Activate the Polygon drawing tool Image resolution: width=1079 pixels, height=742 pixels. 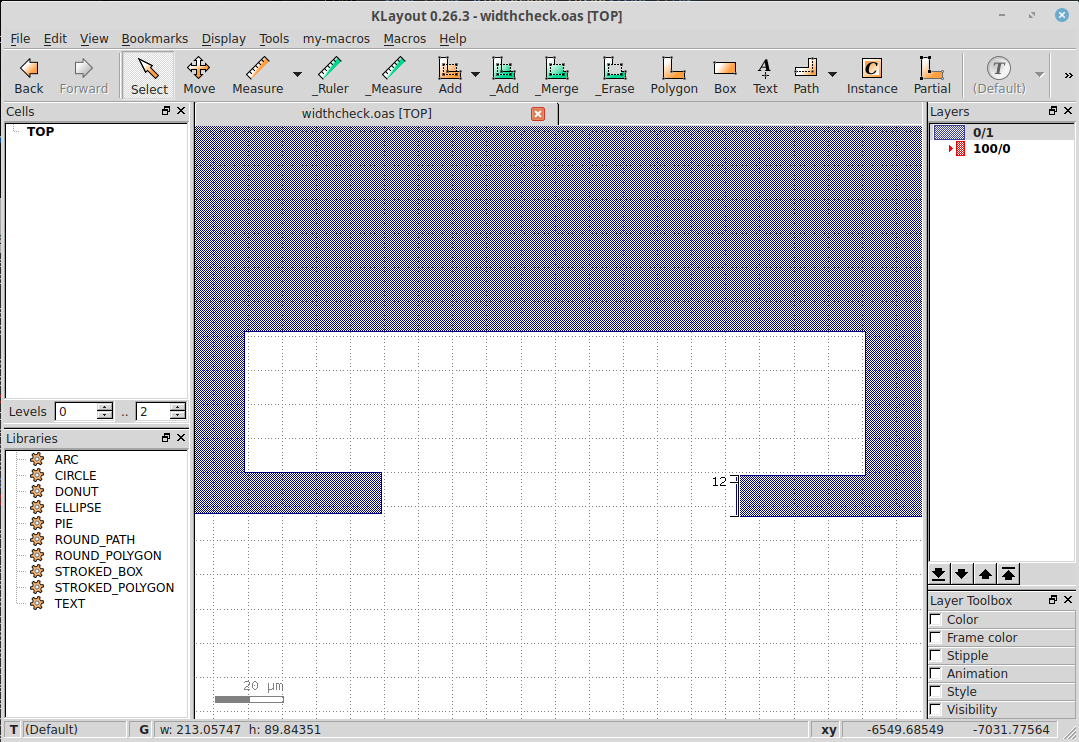click(673, 75)
